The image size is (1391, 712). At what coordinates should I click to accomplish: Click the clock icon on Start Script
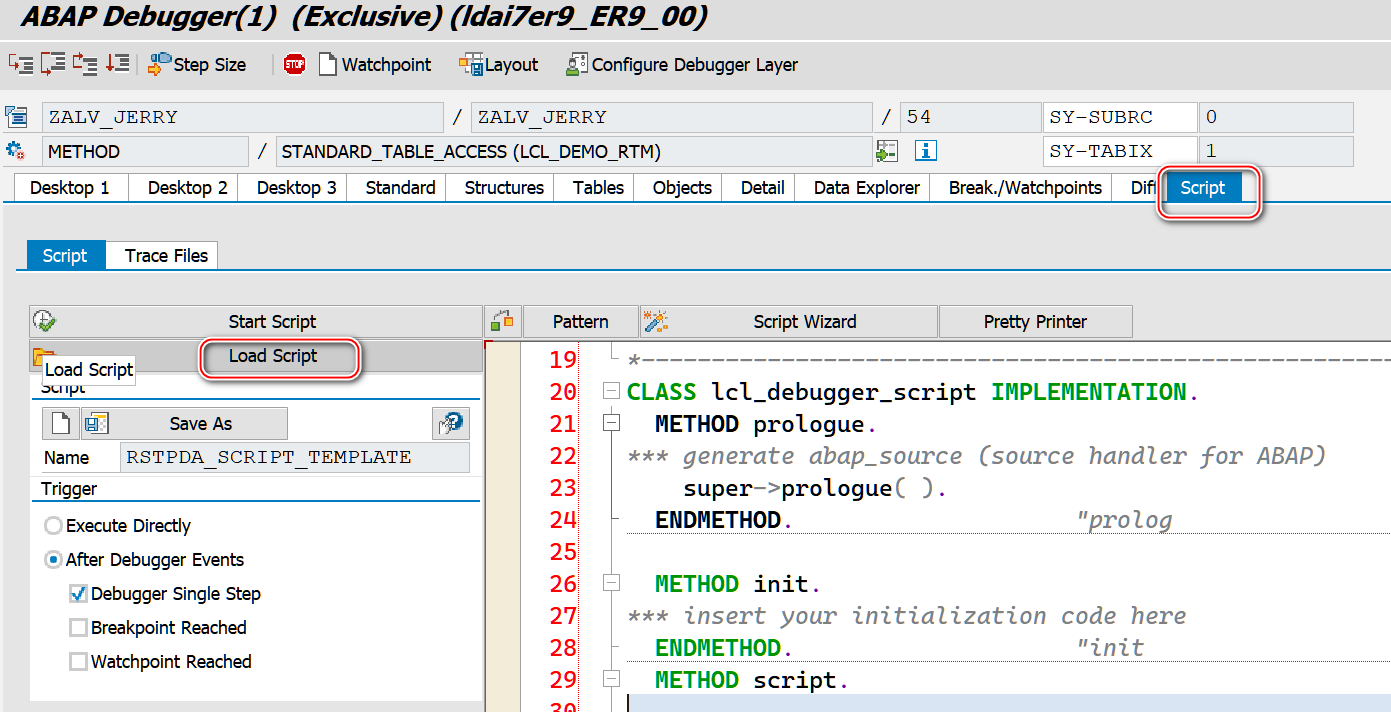pyautogui.click(x=44, y=321)
